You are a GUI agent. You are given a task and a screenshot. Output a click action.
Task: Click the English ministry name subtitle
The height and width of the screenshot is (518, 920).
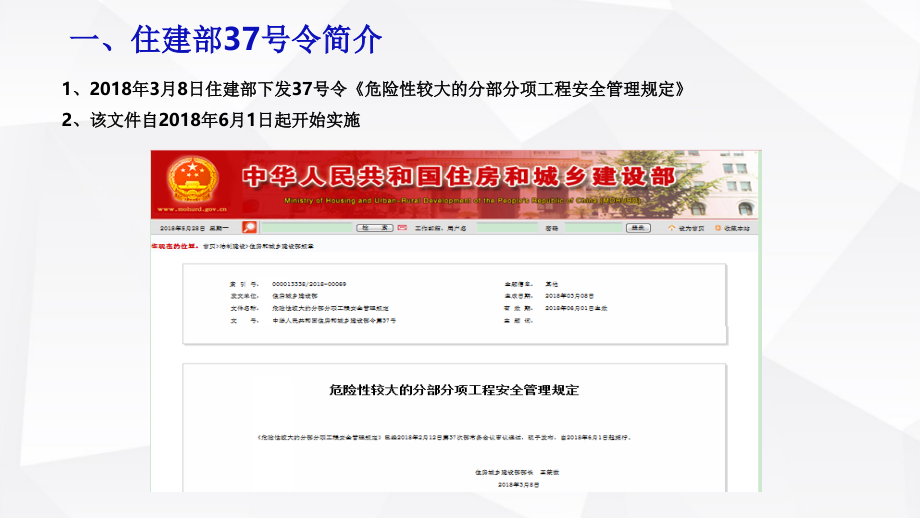[463, 201]
